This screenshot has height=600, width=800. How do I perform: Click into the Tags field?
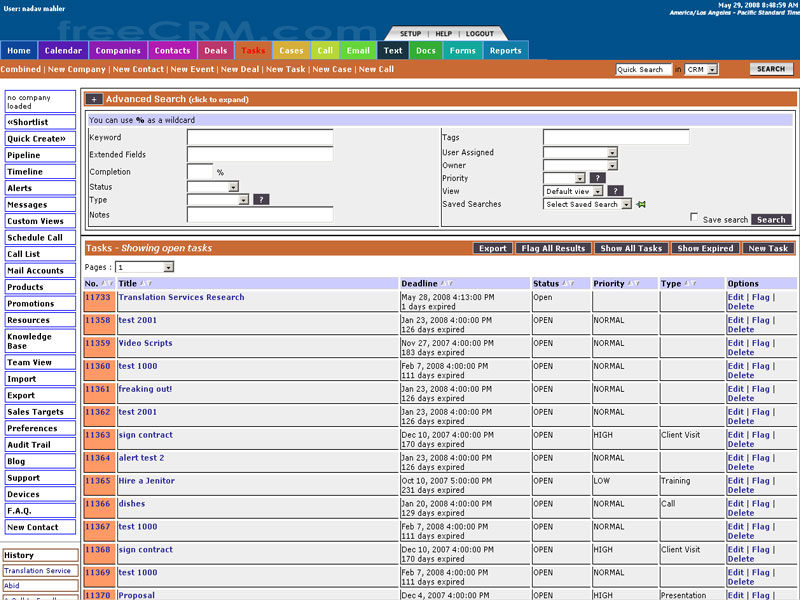616,137
